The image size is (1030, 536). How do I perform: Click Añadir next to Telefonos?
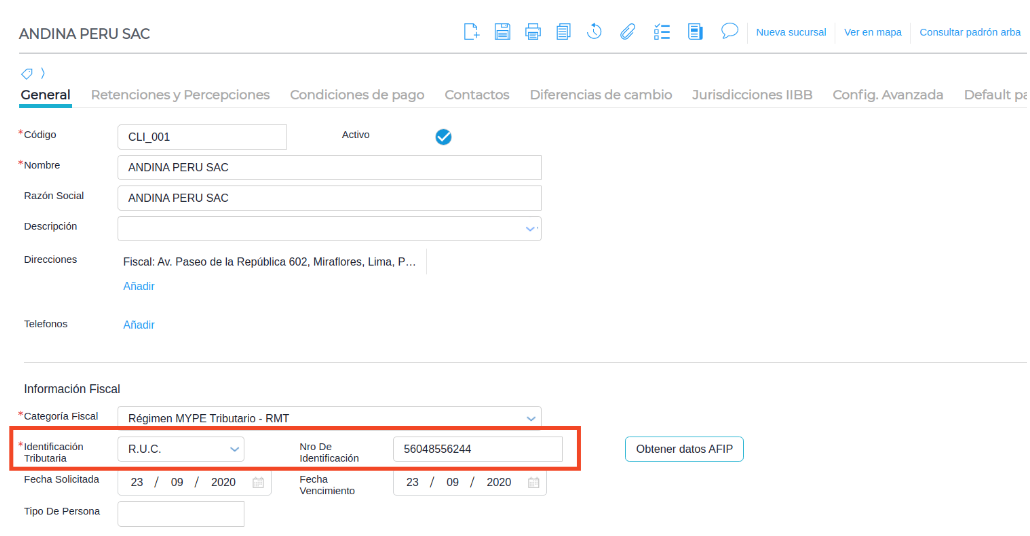(139, 324)
